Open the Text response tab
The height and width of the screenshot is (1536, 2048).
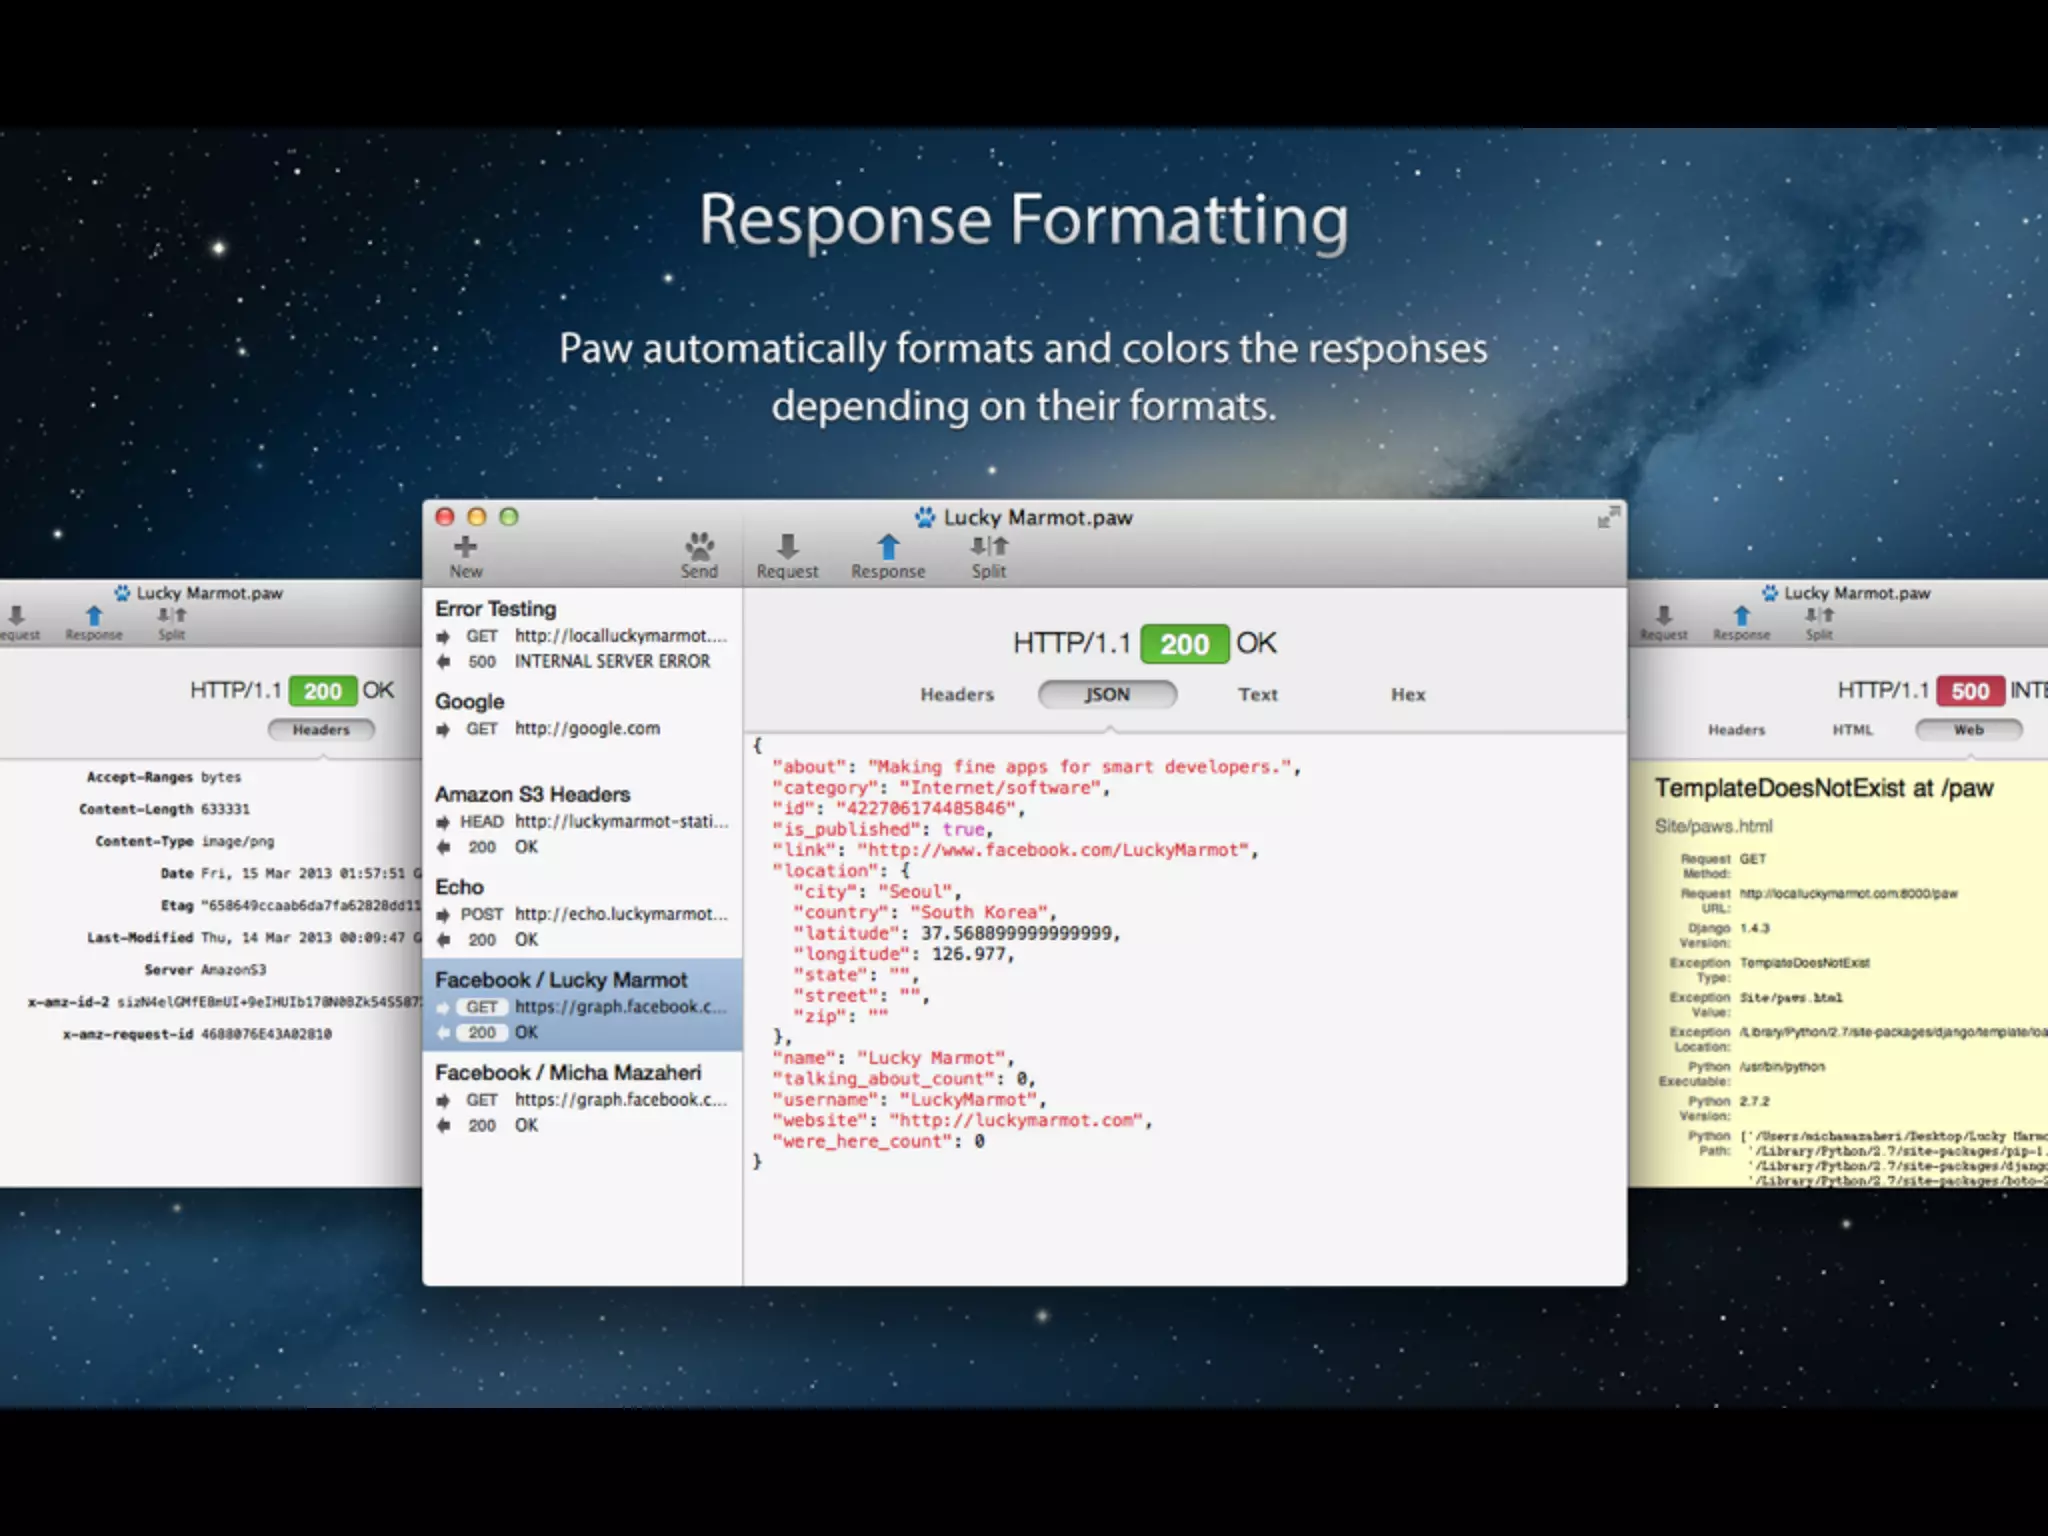(x=1257, y=694)
